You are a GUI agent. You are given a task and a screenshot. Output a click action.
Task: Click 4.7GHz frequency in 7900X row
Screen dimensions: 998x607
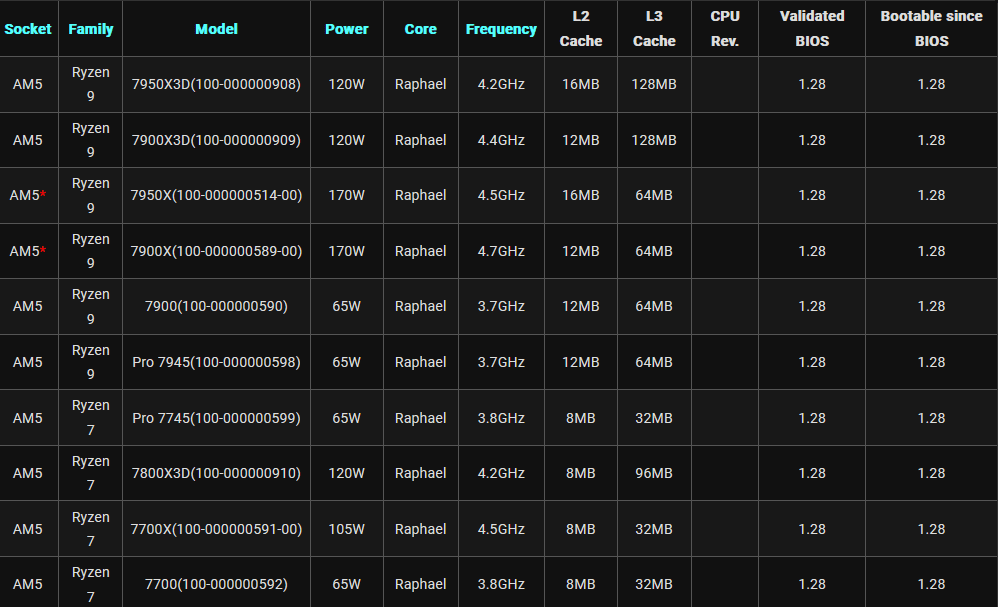(x=502, y=251)
